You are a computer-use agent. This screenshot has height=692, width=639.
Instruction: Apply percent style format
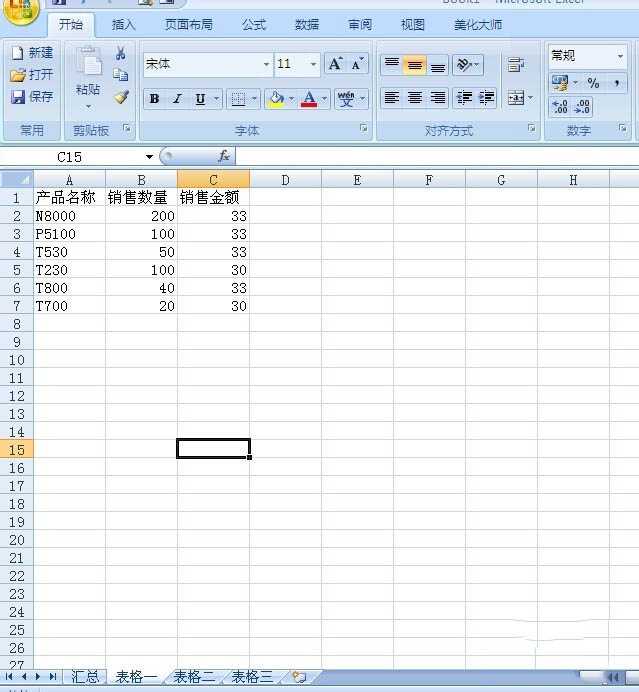tap(593, 83)
